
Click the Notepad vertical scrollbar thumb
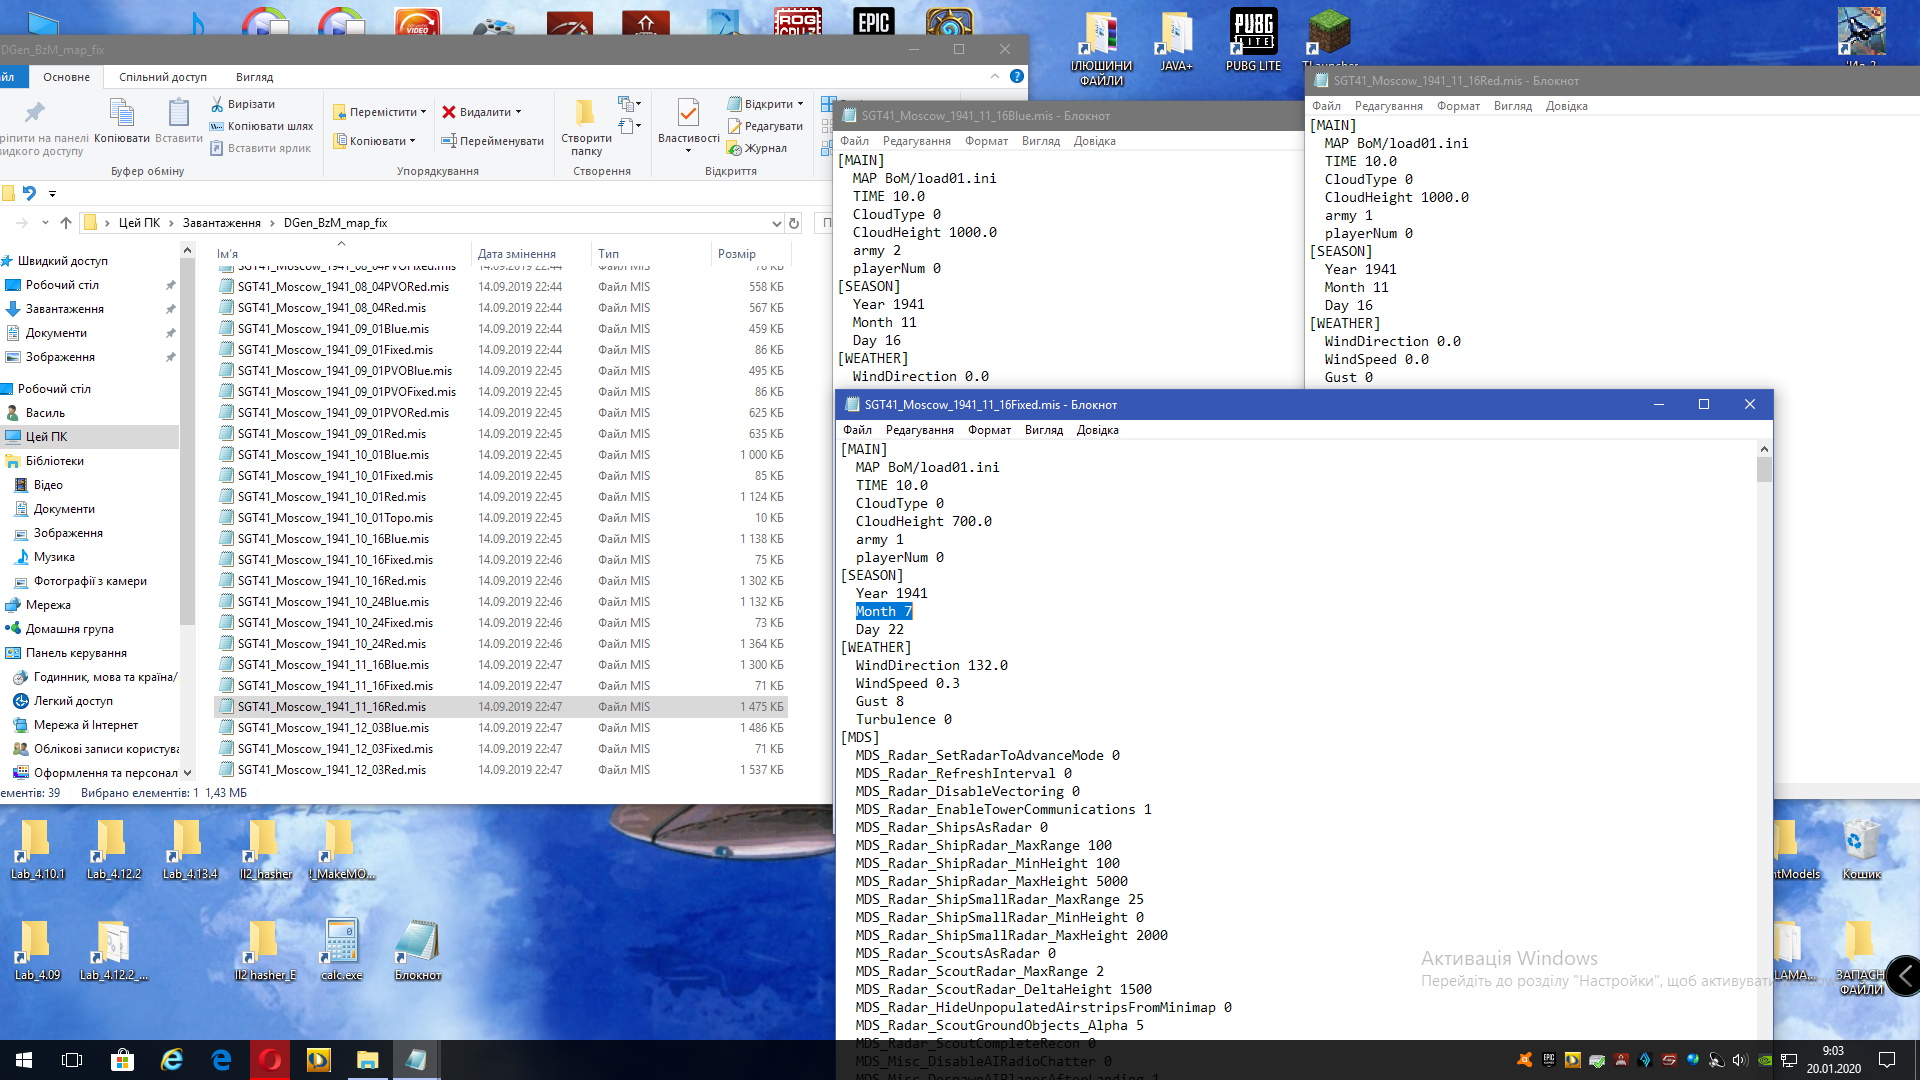(x=1763, y=469)
